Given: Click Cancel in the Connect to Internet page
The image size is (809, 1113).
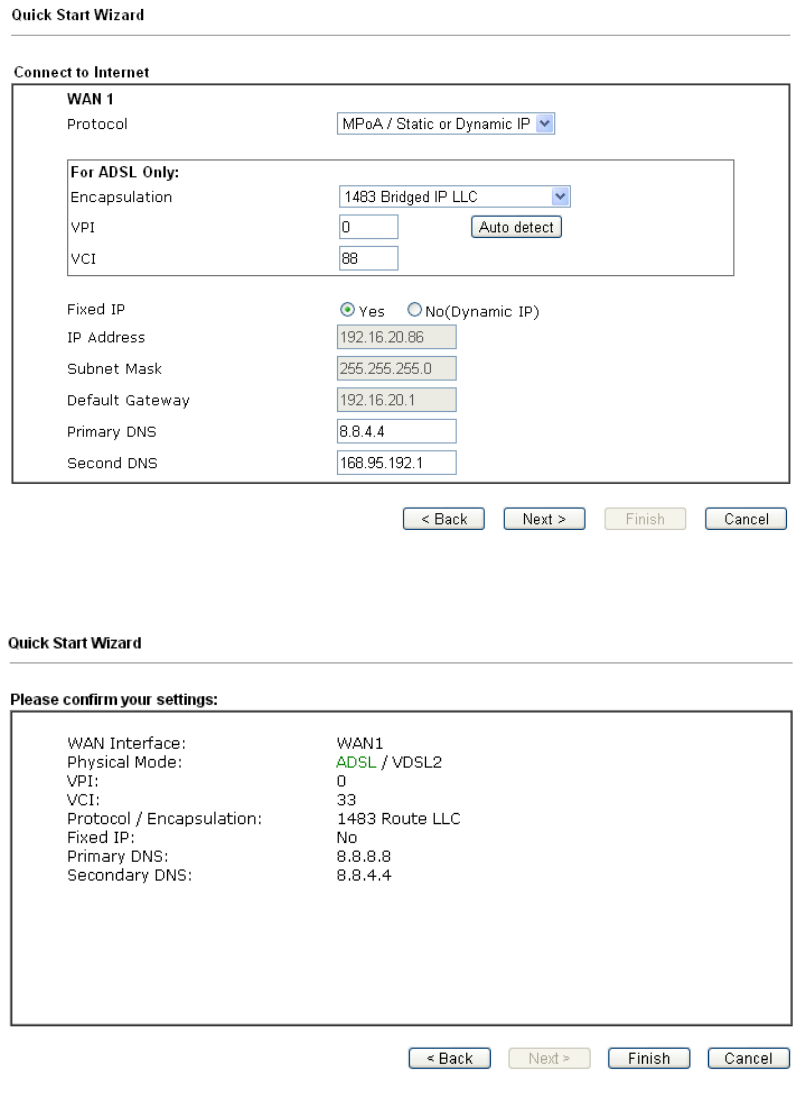Looking at the screenshot, I should tap(746, 519).
